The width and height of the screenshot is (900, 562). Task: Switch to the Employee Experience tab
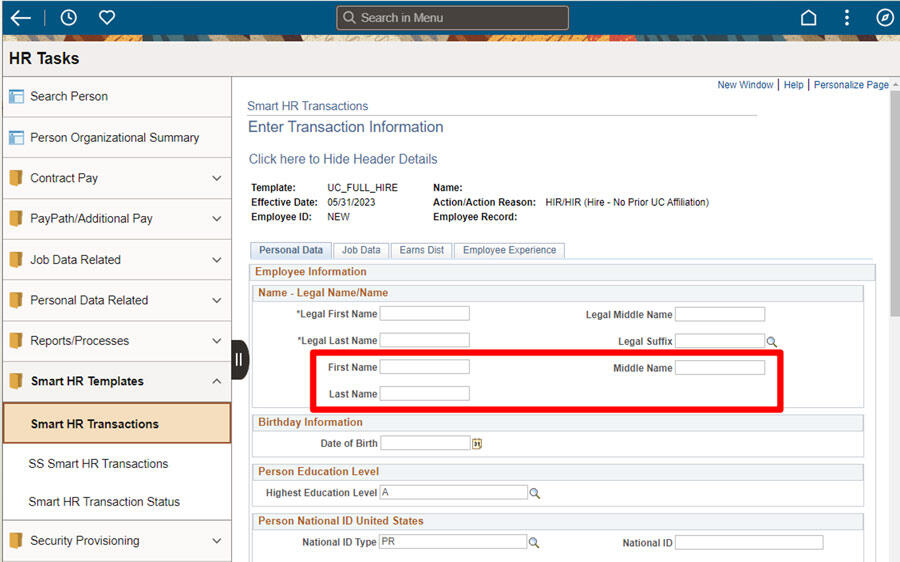point(510,250)
